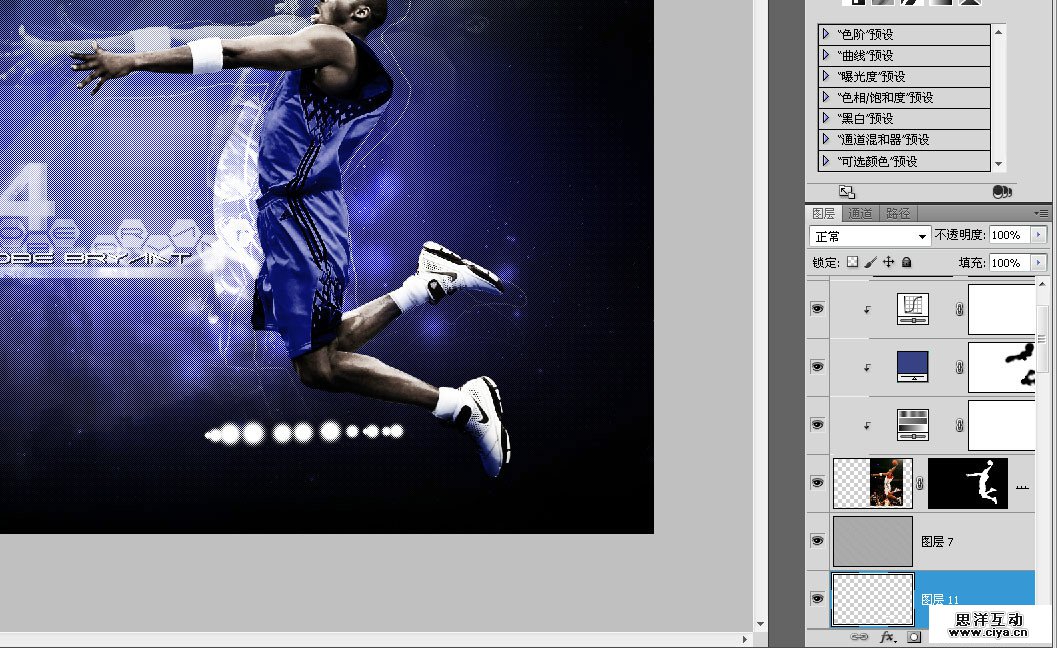Screen dimensions: 1057x648
Task: Hide the 图层 7 layer
Action: tap(818, 541)
